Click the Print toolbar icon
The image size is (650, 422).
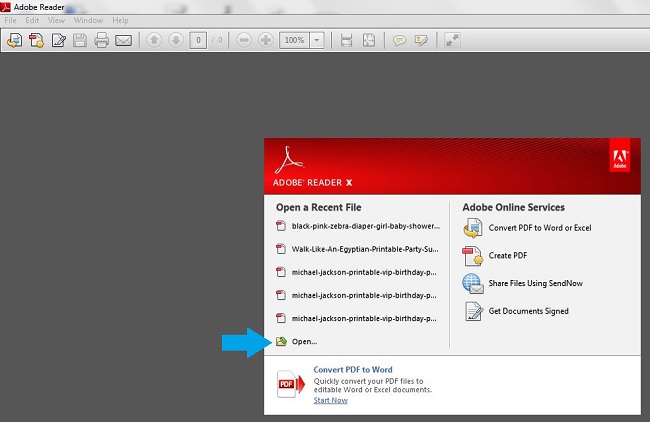coord(101,40)
